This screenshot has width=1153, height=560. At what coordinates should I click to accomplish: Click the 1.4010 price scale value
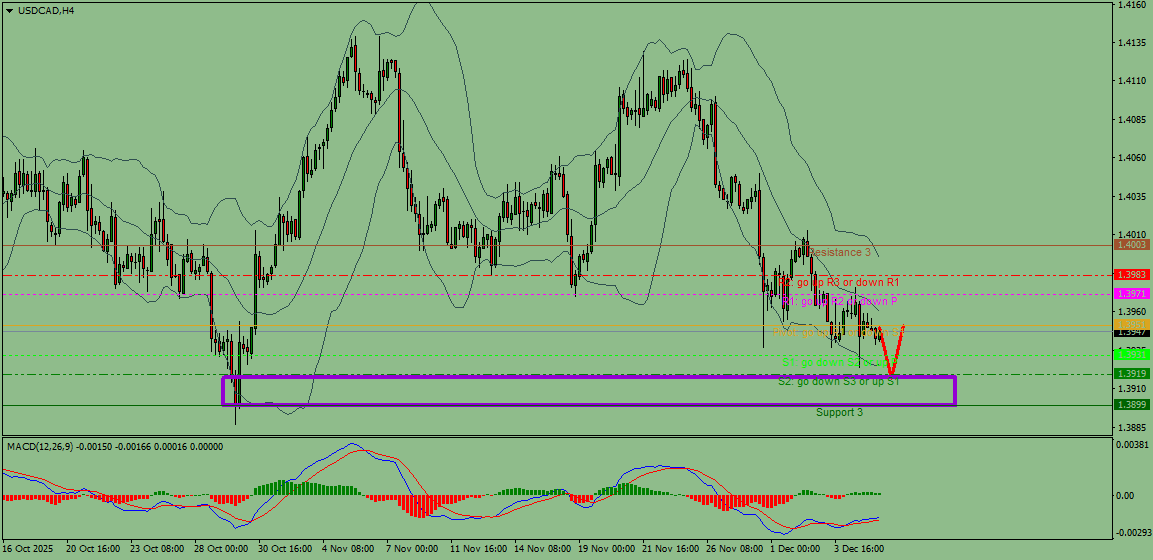click(1130, 234)
